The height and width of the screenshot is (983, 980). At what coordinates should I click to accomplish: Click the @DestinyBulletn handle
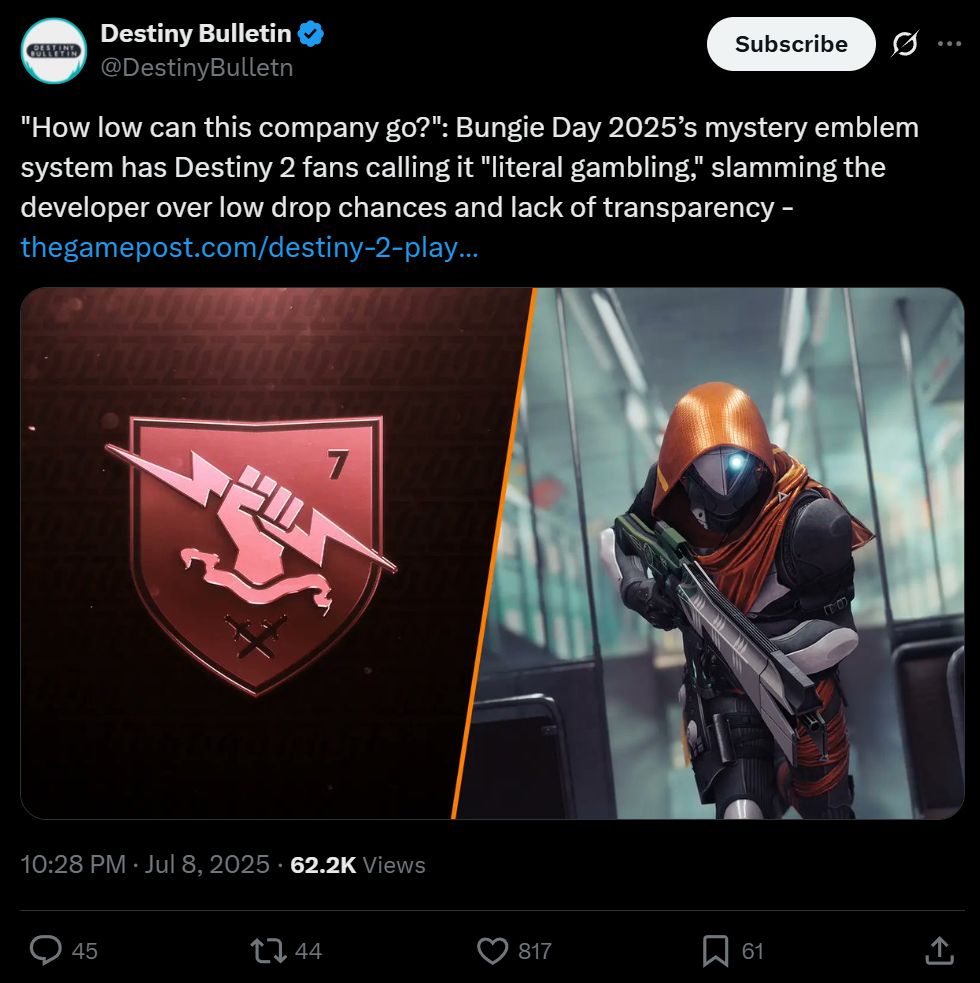[x=197, y=67]
